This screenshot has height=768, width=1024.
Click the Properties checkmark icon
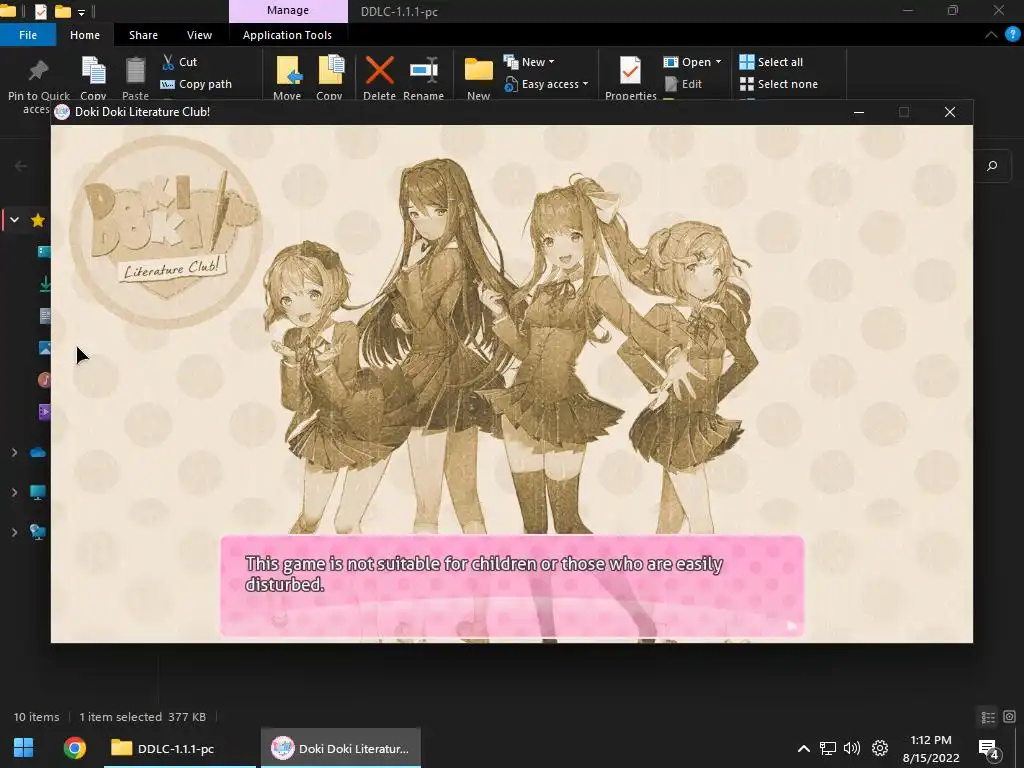point(630,71)
